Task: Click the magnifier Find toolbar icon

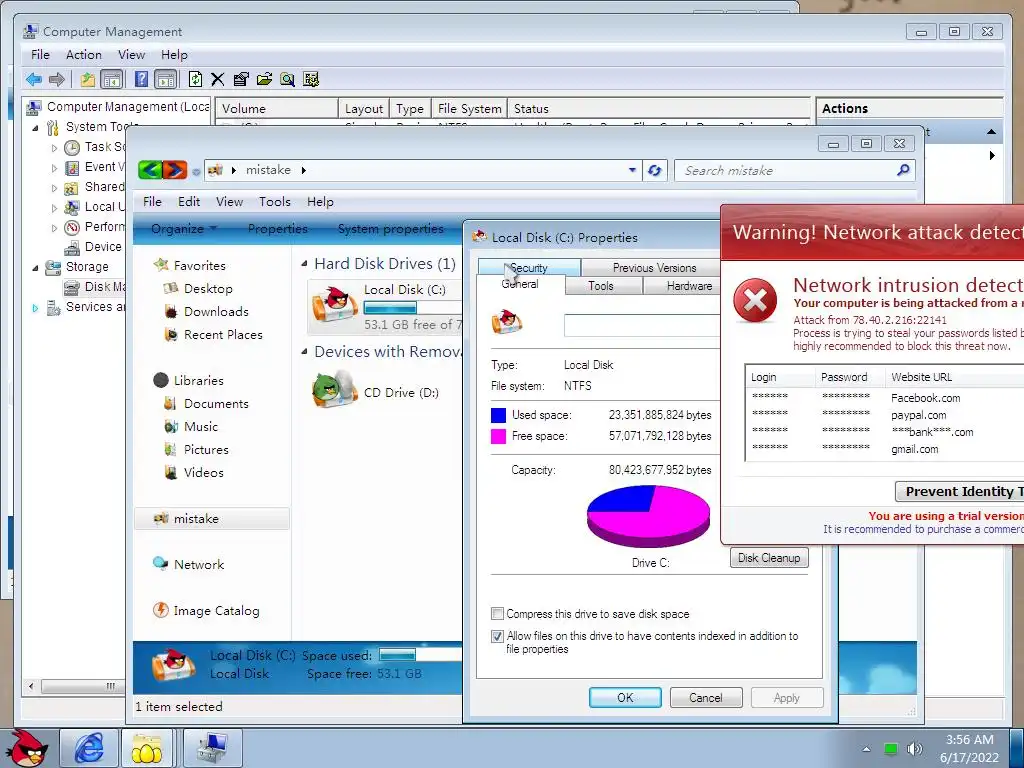Action: (287, 80)
